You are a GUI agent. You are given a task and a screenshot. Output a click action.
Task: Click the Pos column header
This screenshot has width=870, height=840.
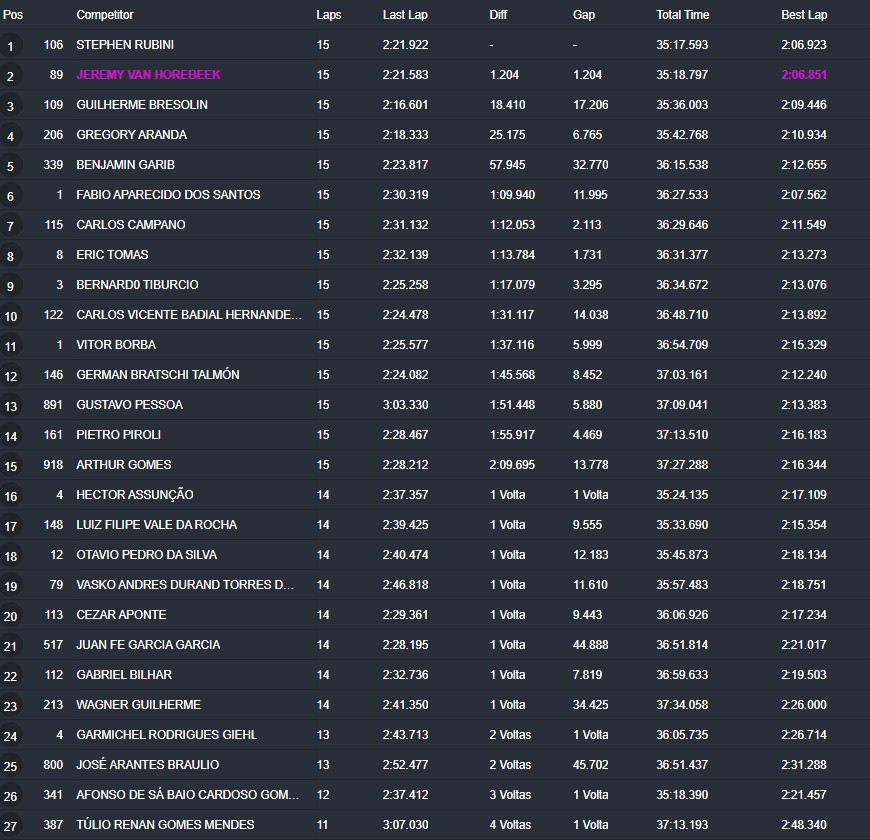13,15
